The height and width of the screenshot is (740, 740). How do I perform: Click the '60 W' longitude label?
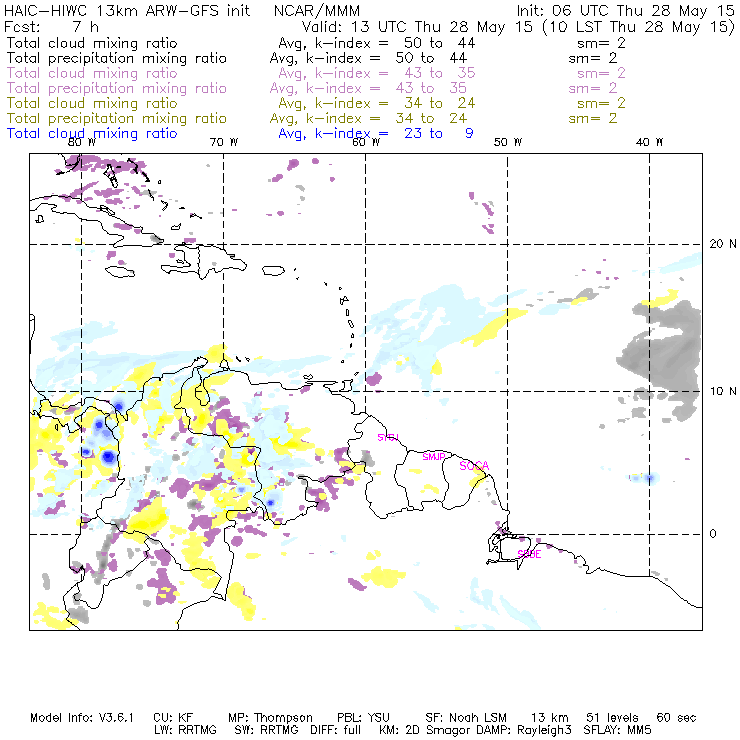tap(366, 142)
